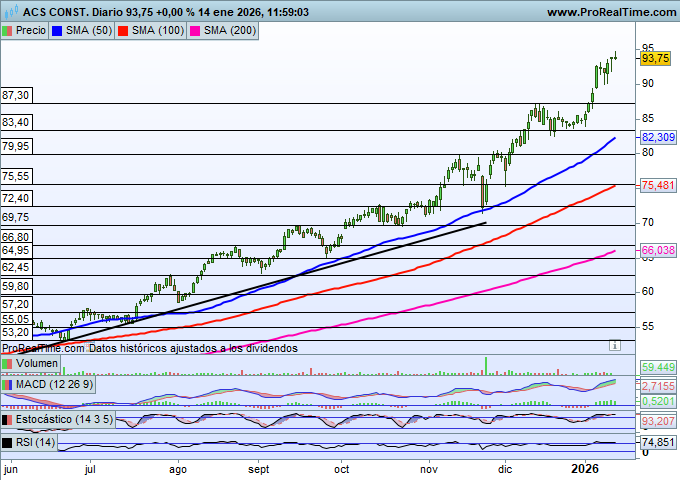Click the chart icon beside ACS CONST. title
Viewport: 680px width, 480px height.
[x=10, y=13]
